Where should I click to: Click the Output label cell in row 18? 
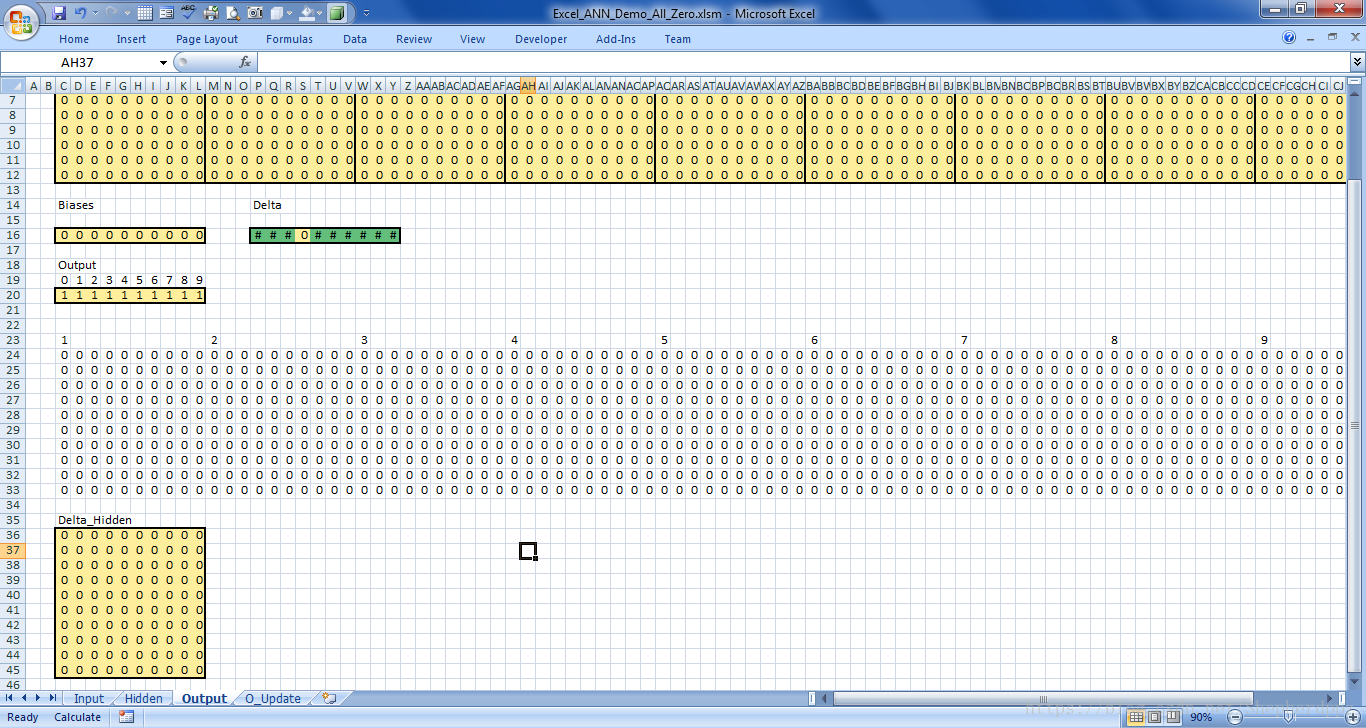tap(77, 265)
